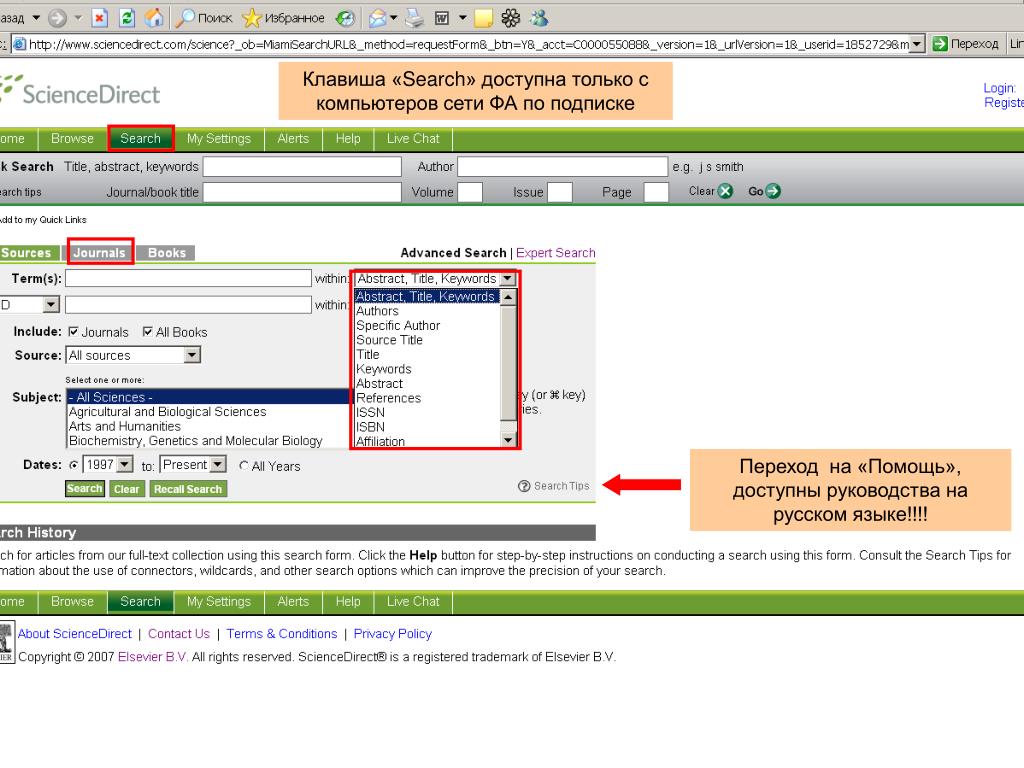Viewport: 1024px width, 768px height.
Task: Edit page with Word icon
Action: (x=442, y=18)
